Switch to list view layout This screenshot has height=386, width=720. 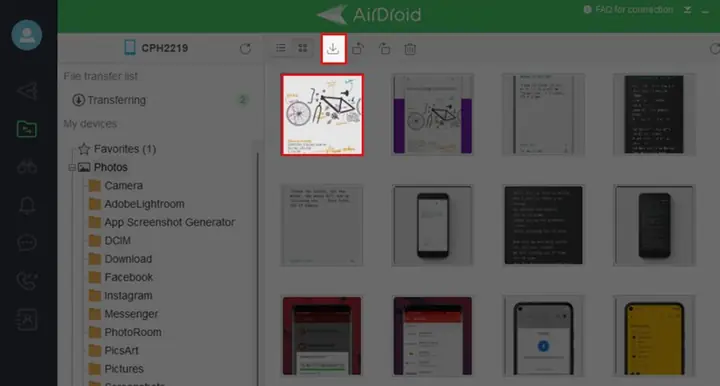[281, 48]
